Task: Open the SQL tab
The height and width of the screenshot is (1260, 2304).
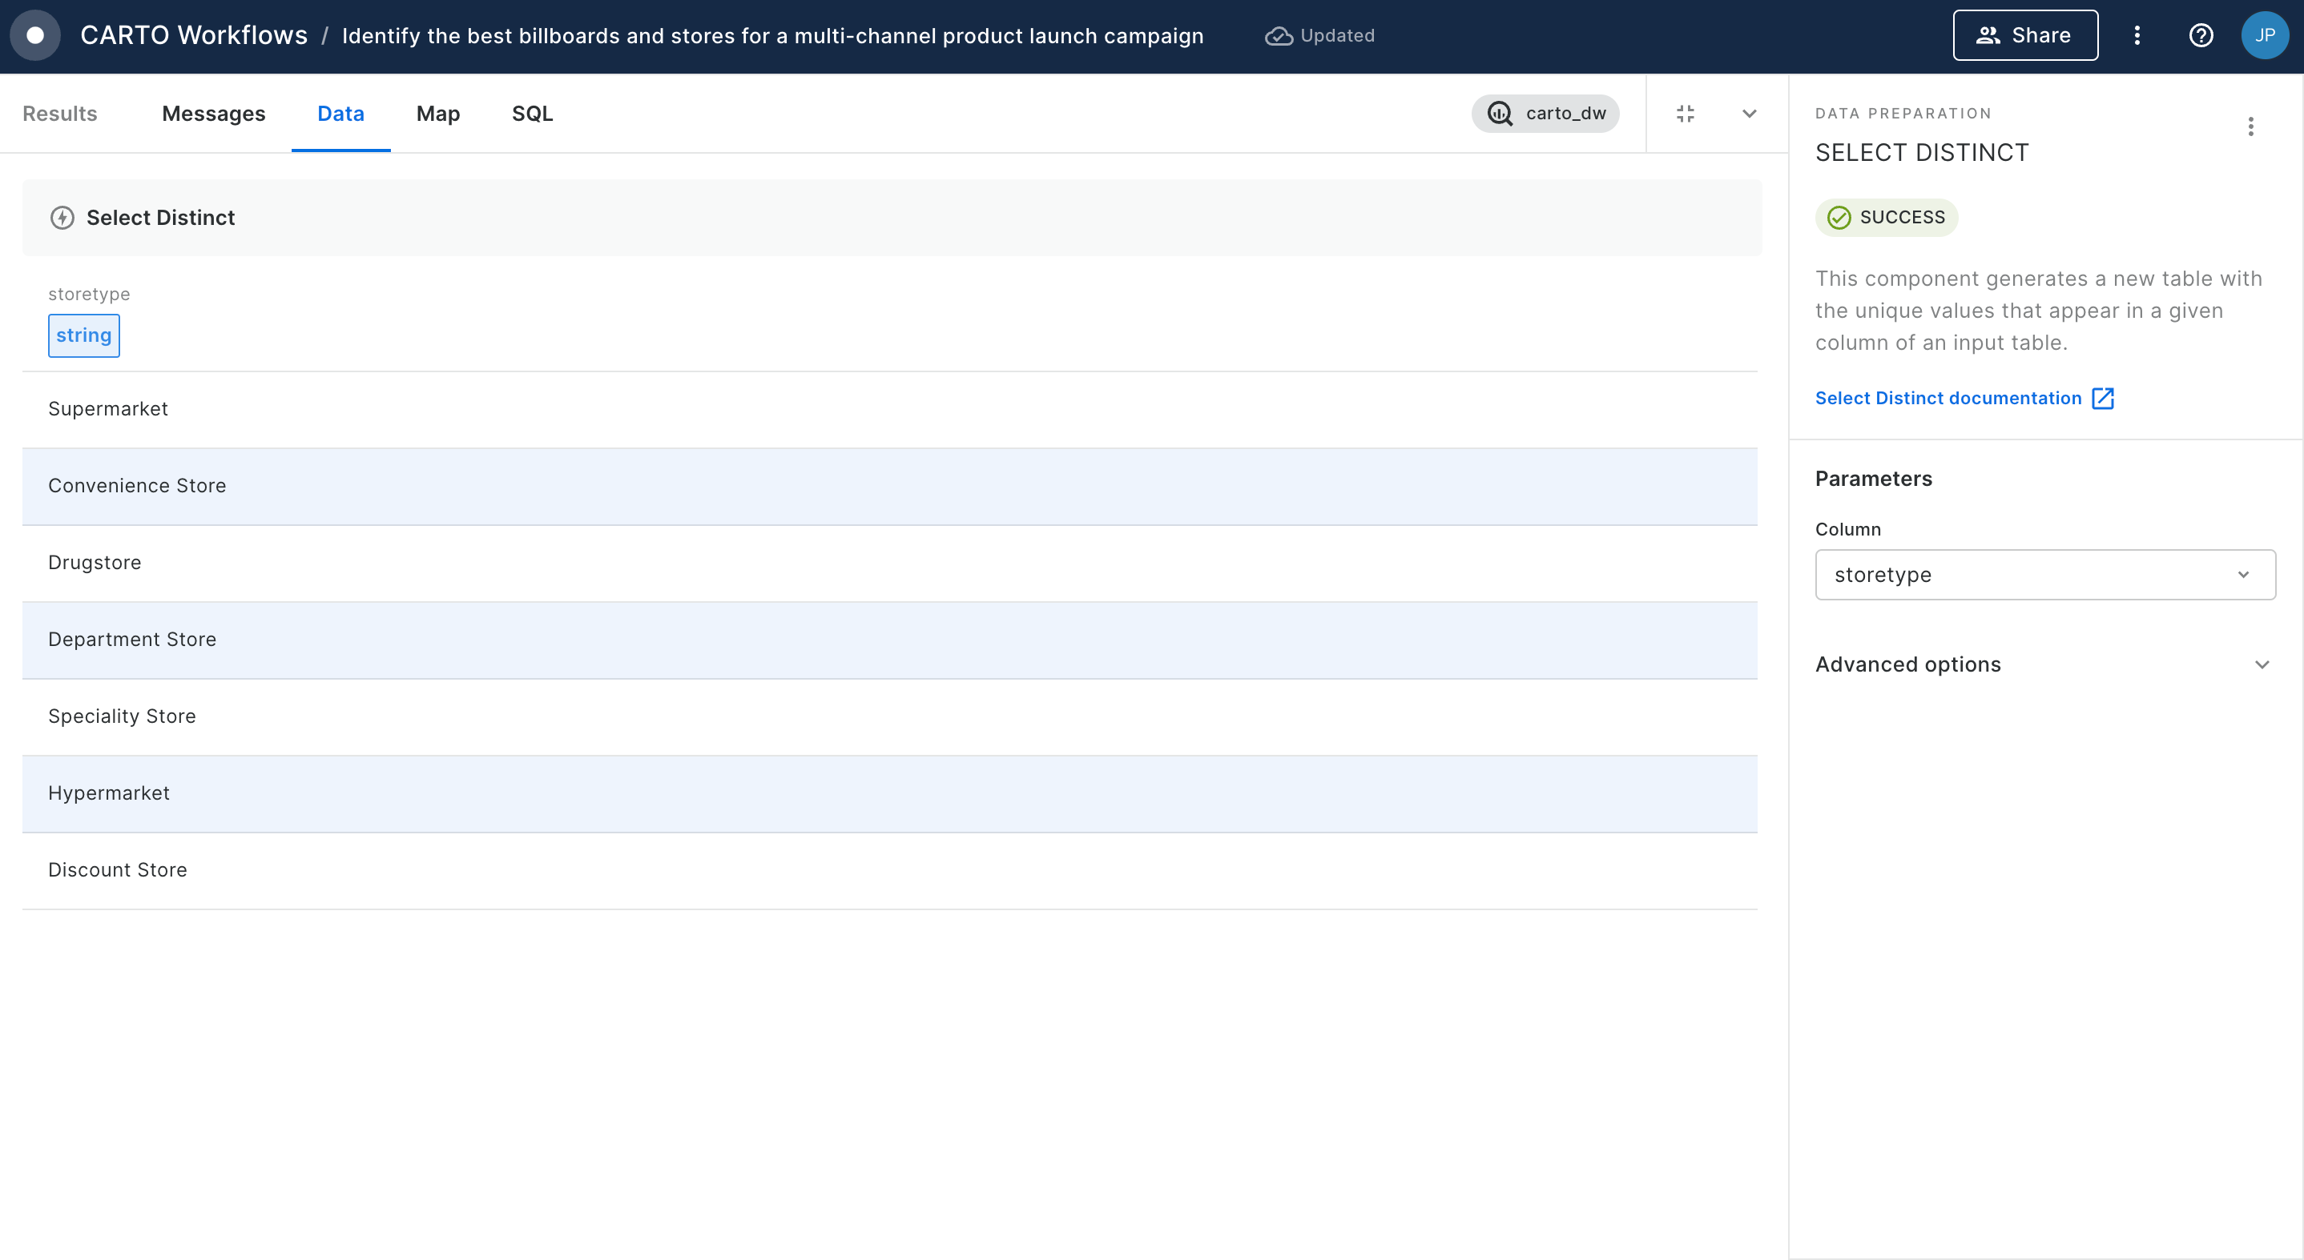Action: point(532,114)
